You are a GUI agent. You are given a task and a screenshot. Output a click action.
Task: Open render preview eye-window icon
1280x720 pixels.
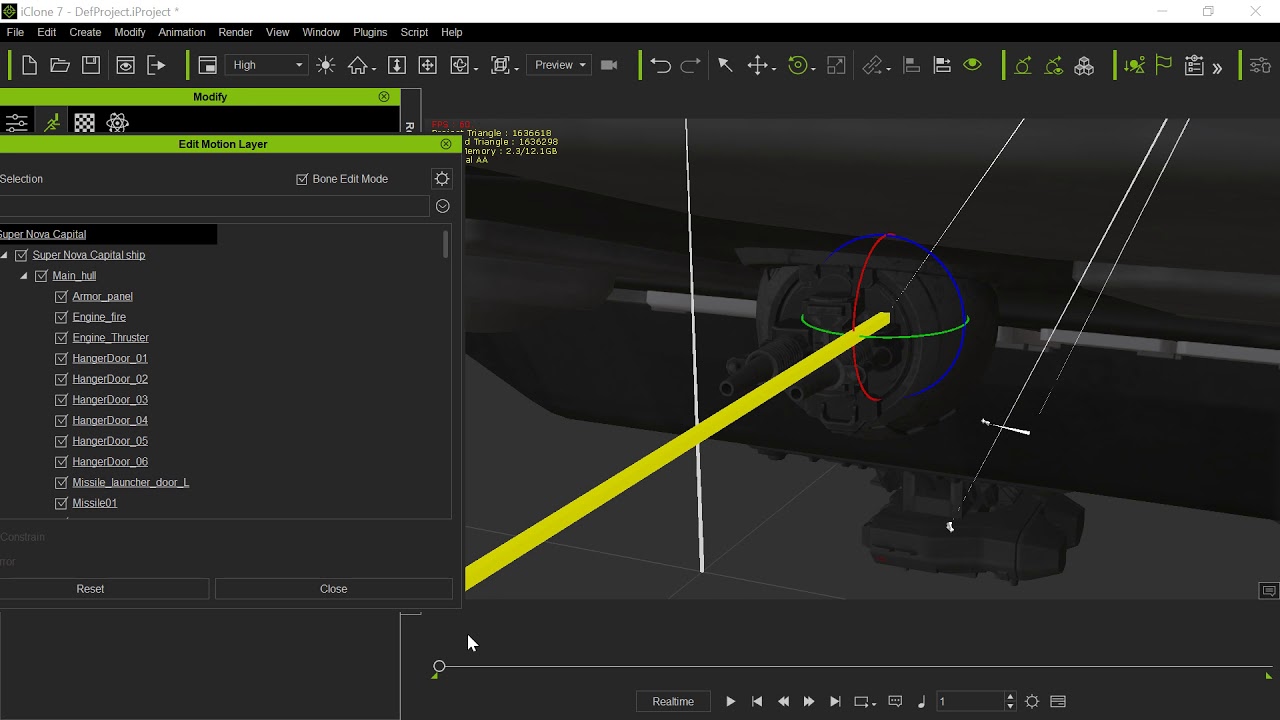(x=125, y=65)
